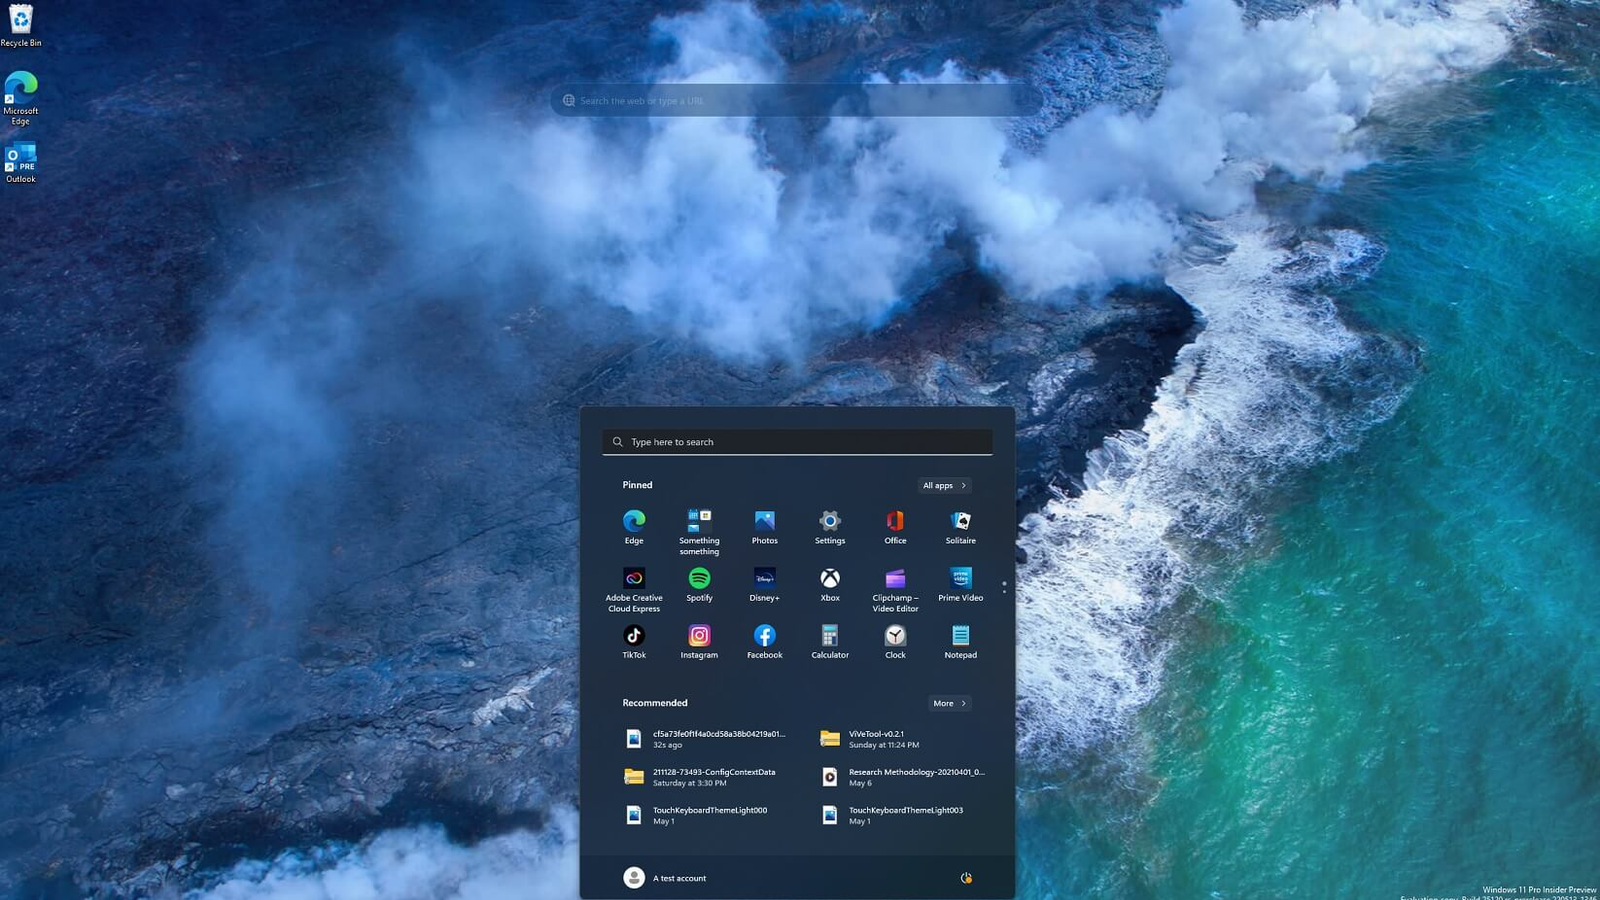Open Research Methodology-20210401 file

pos(902,777)
